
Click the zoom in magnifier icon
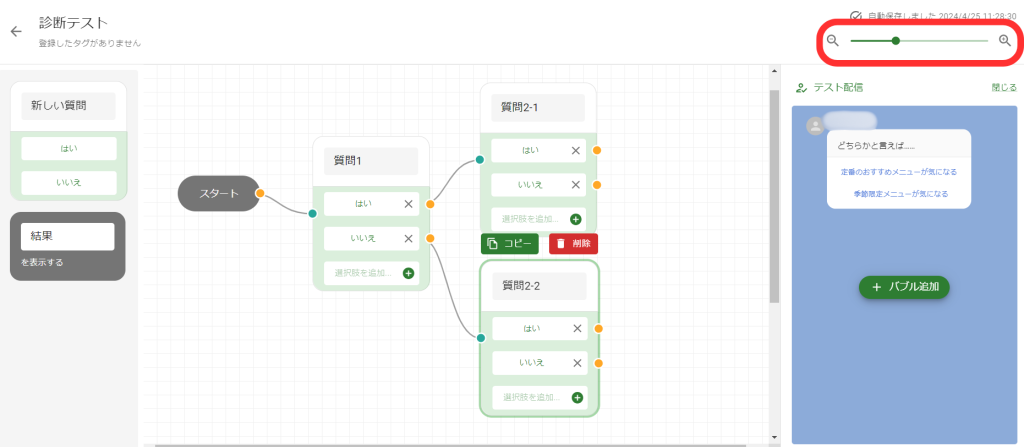1005,40
